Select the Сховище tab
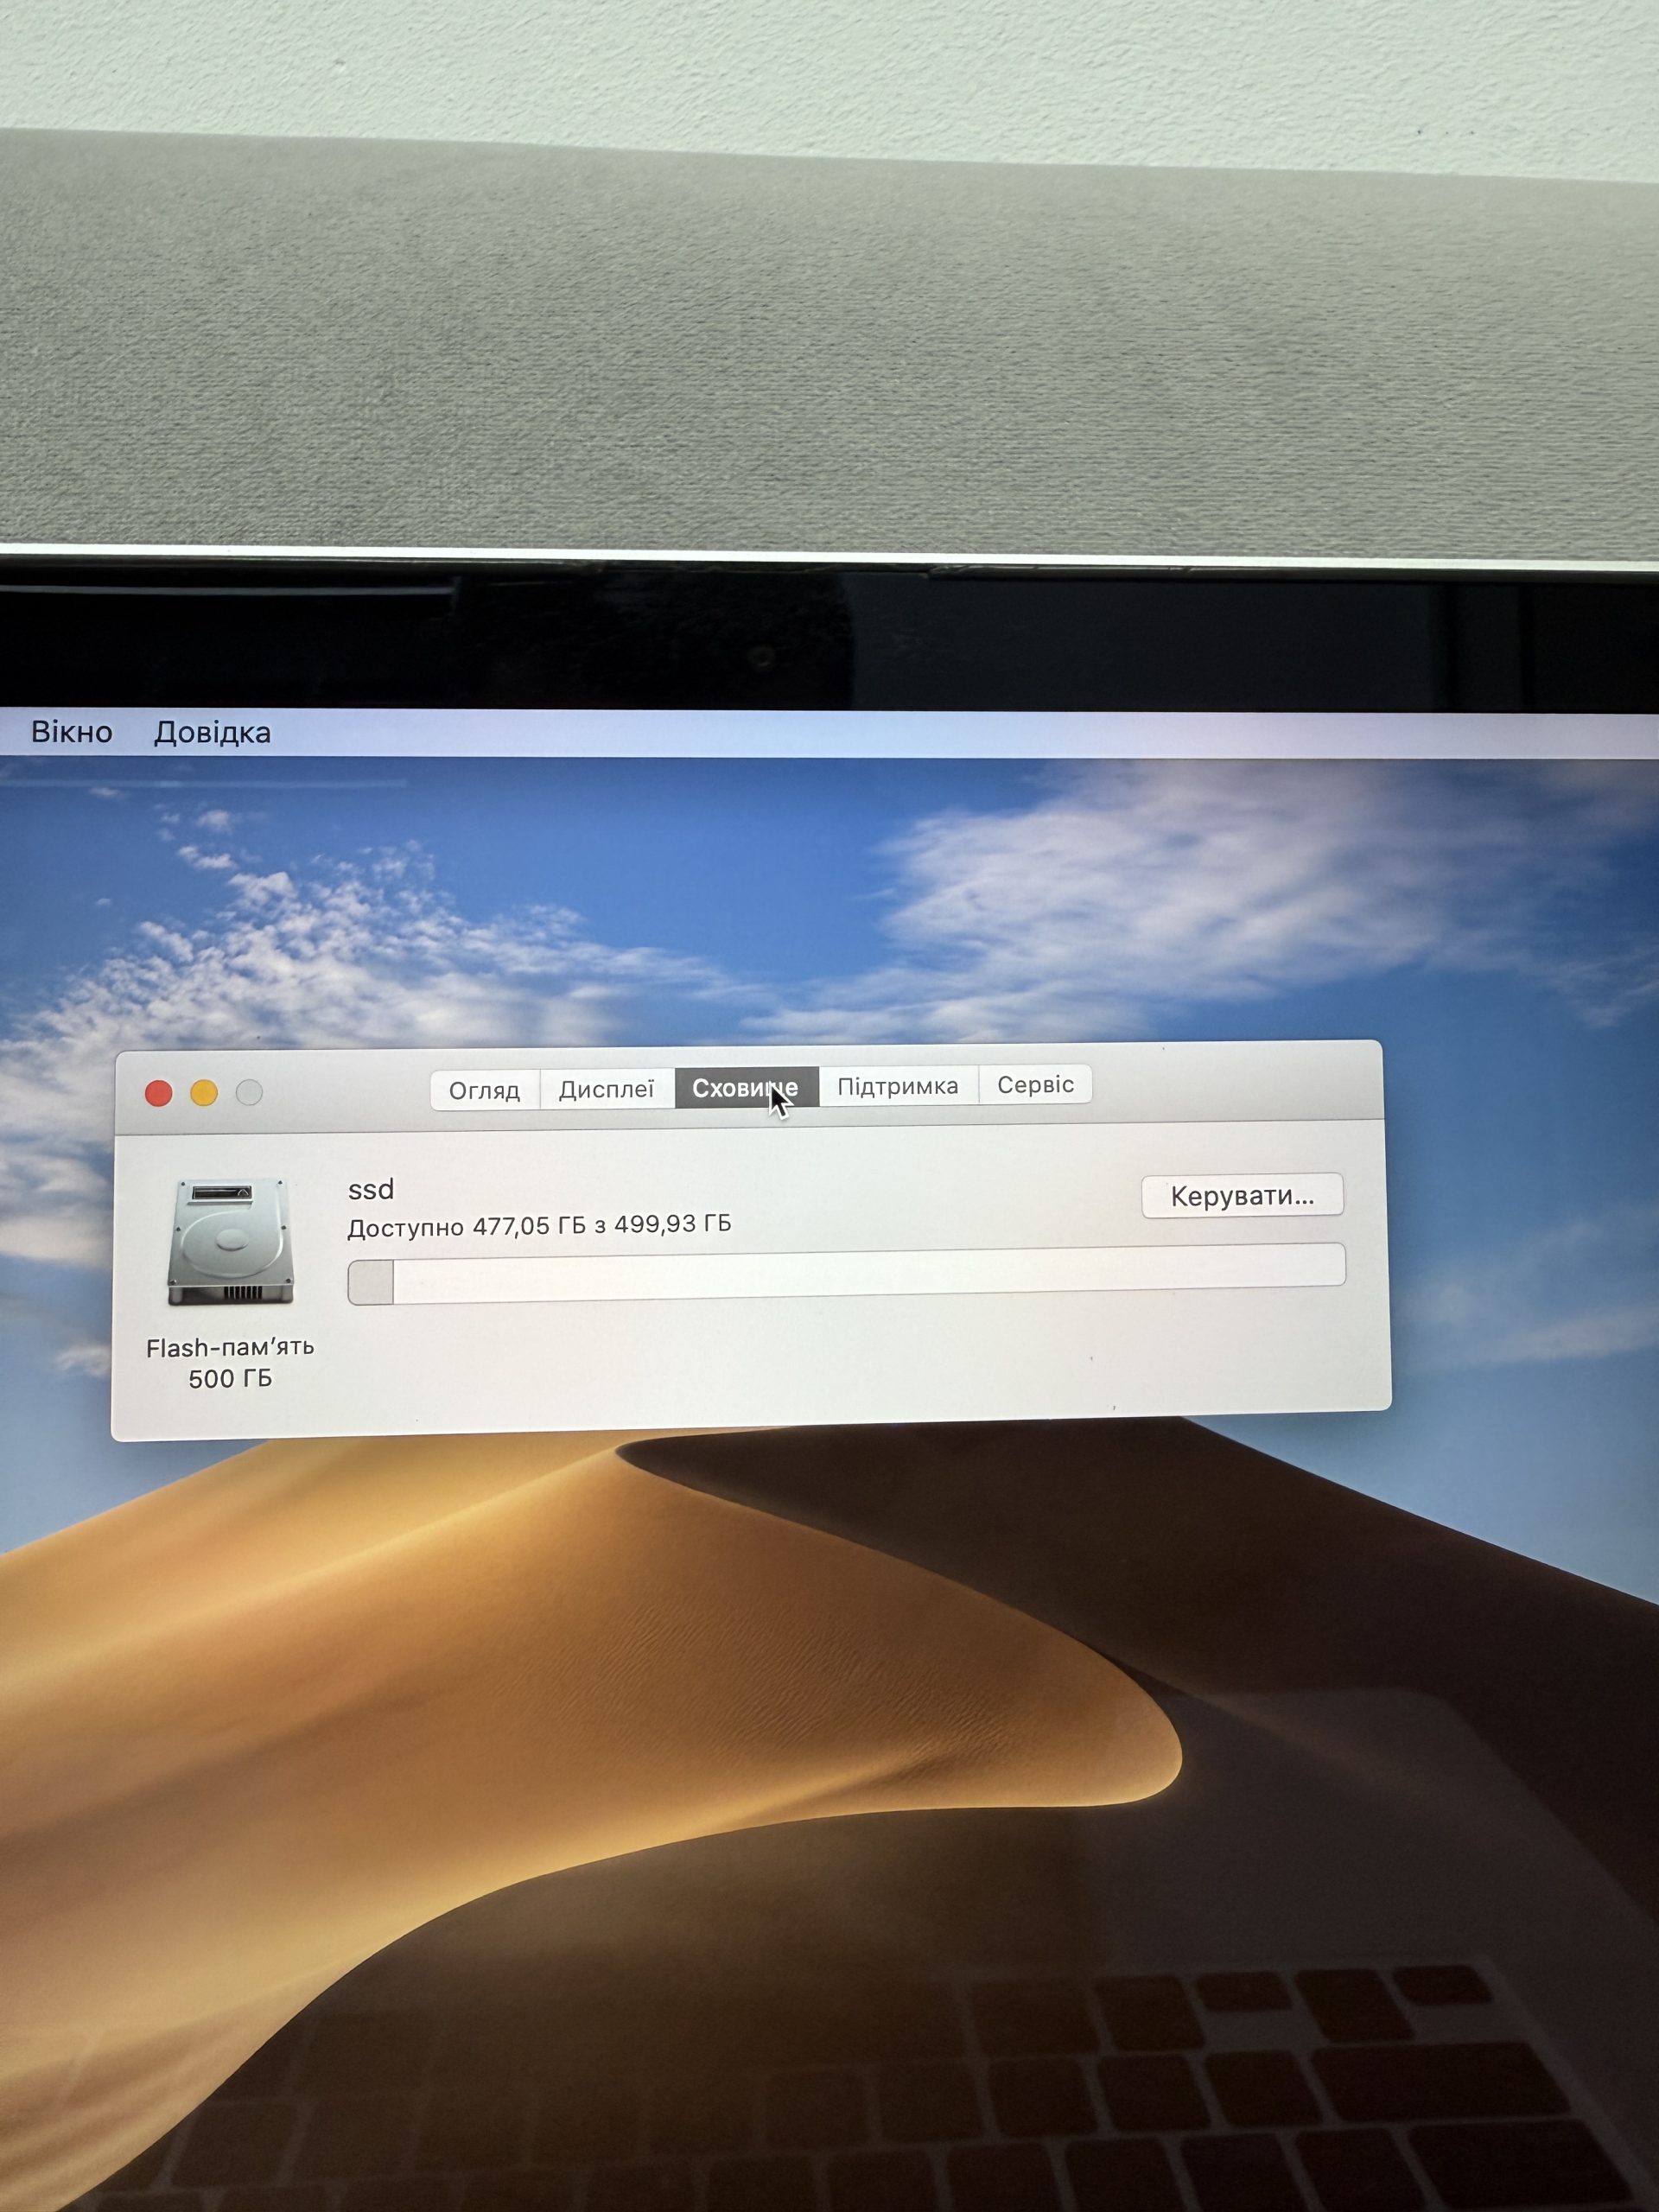Image resolution: width=1659 pixels, height=2212 pixels. (746, 1088)
